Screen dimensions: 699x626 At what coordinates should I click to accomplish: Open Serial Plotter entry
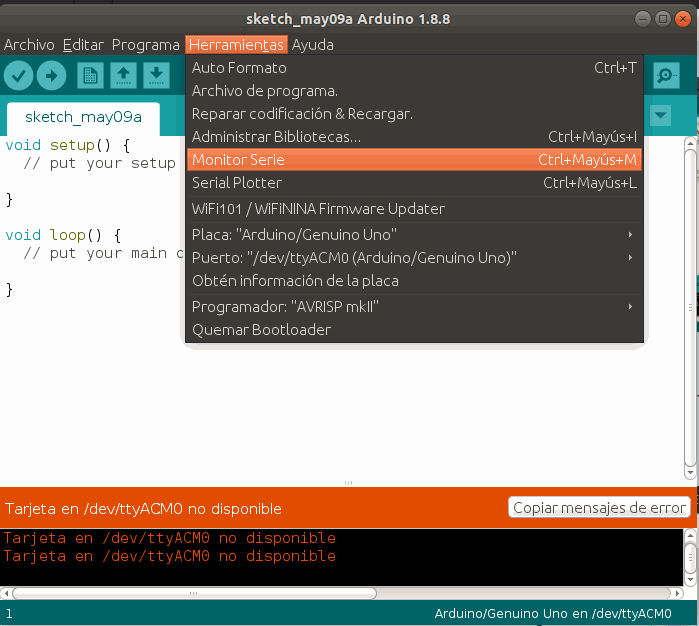coord(414,183)
